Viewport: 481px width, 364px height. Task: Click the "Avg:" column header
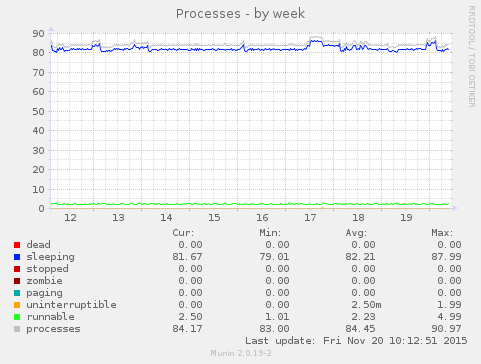pos(356,233)
